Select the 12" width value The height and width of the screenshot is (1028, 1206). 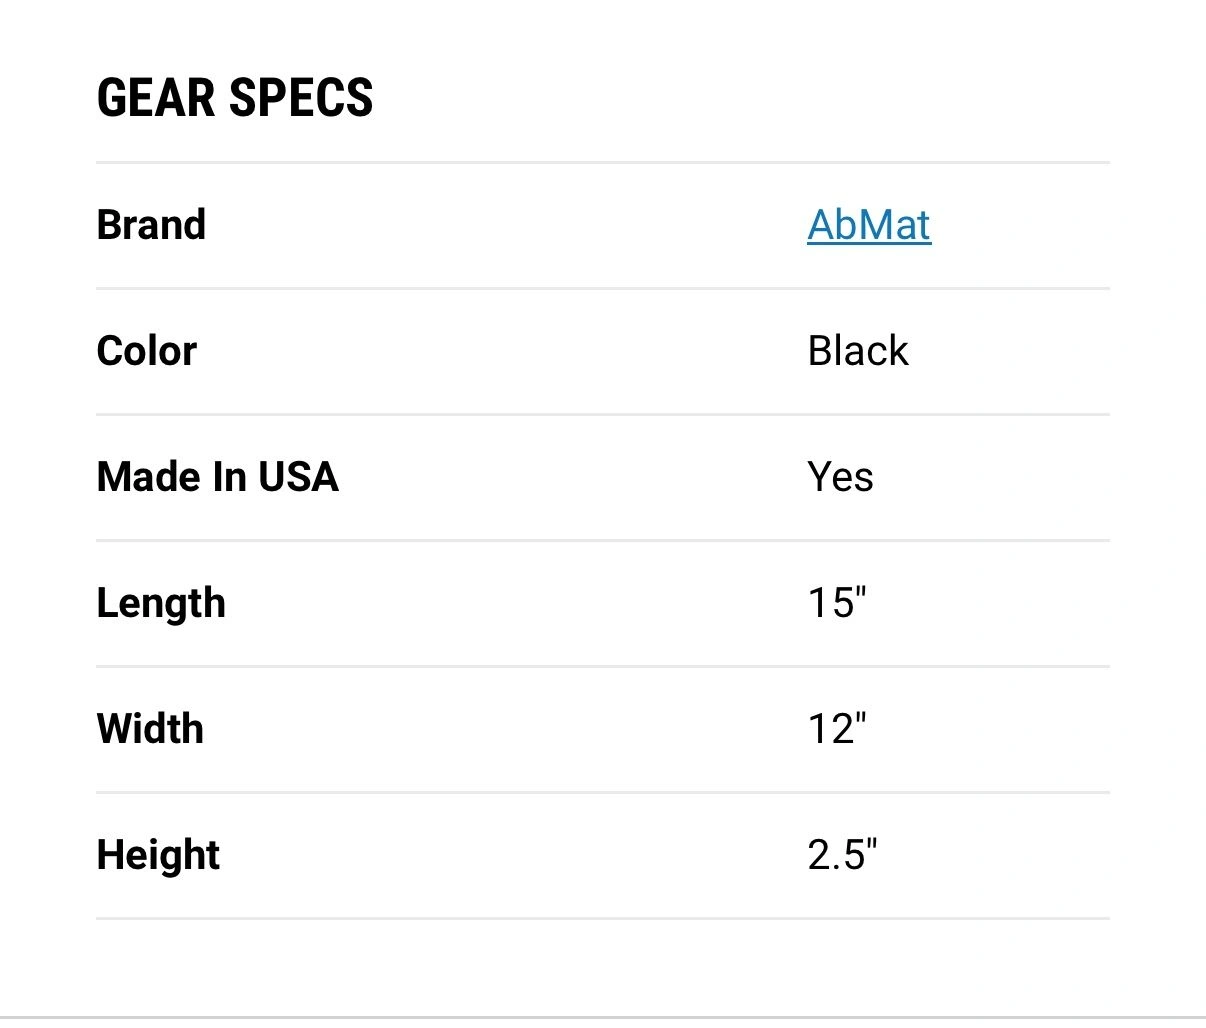coord(836,729)
